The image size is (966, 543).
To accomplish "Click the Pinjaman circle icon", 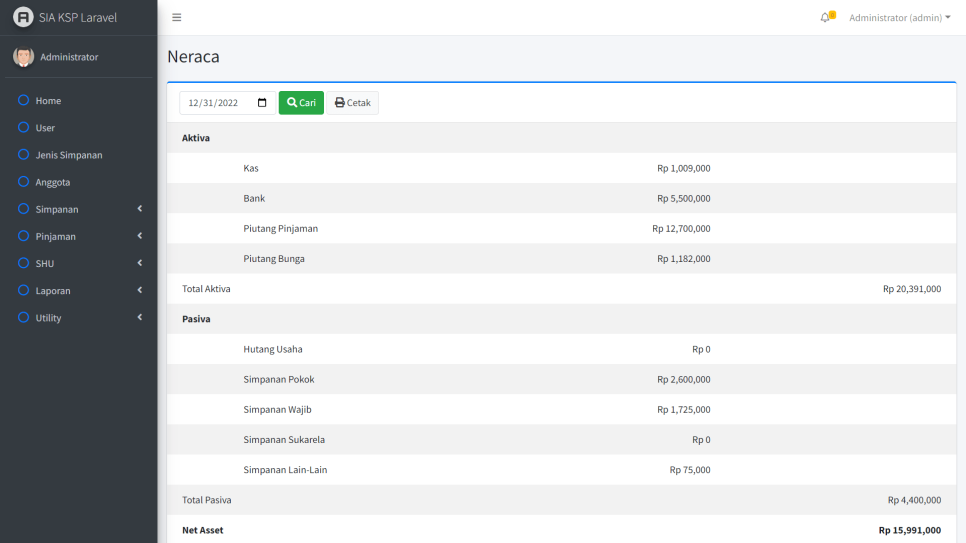I will (23, 235).
